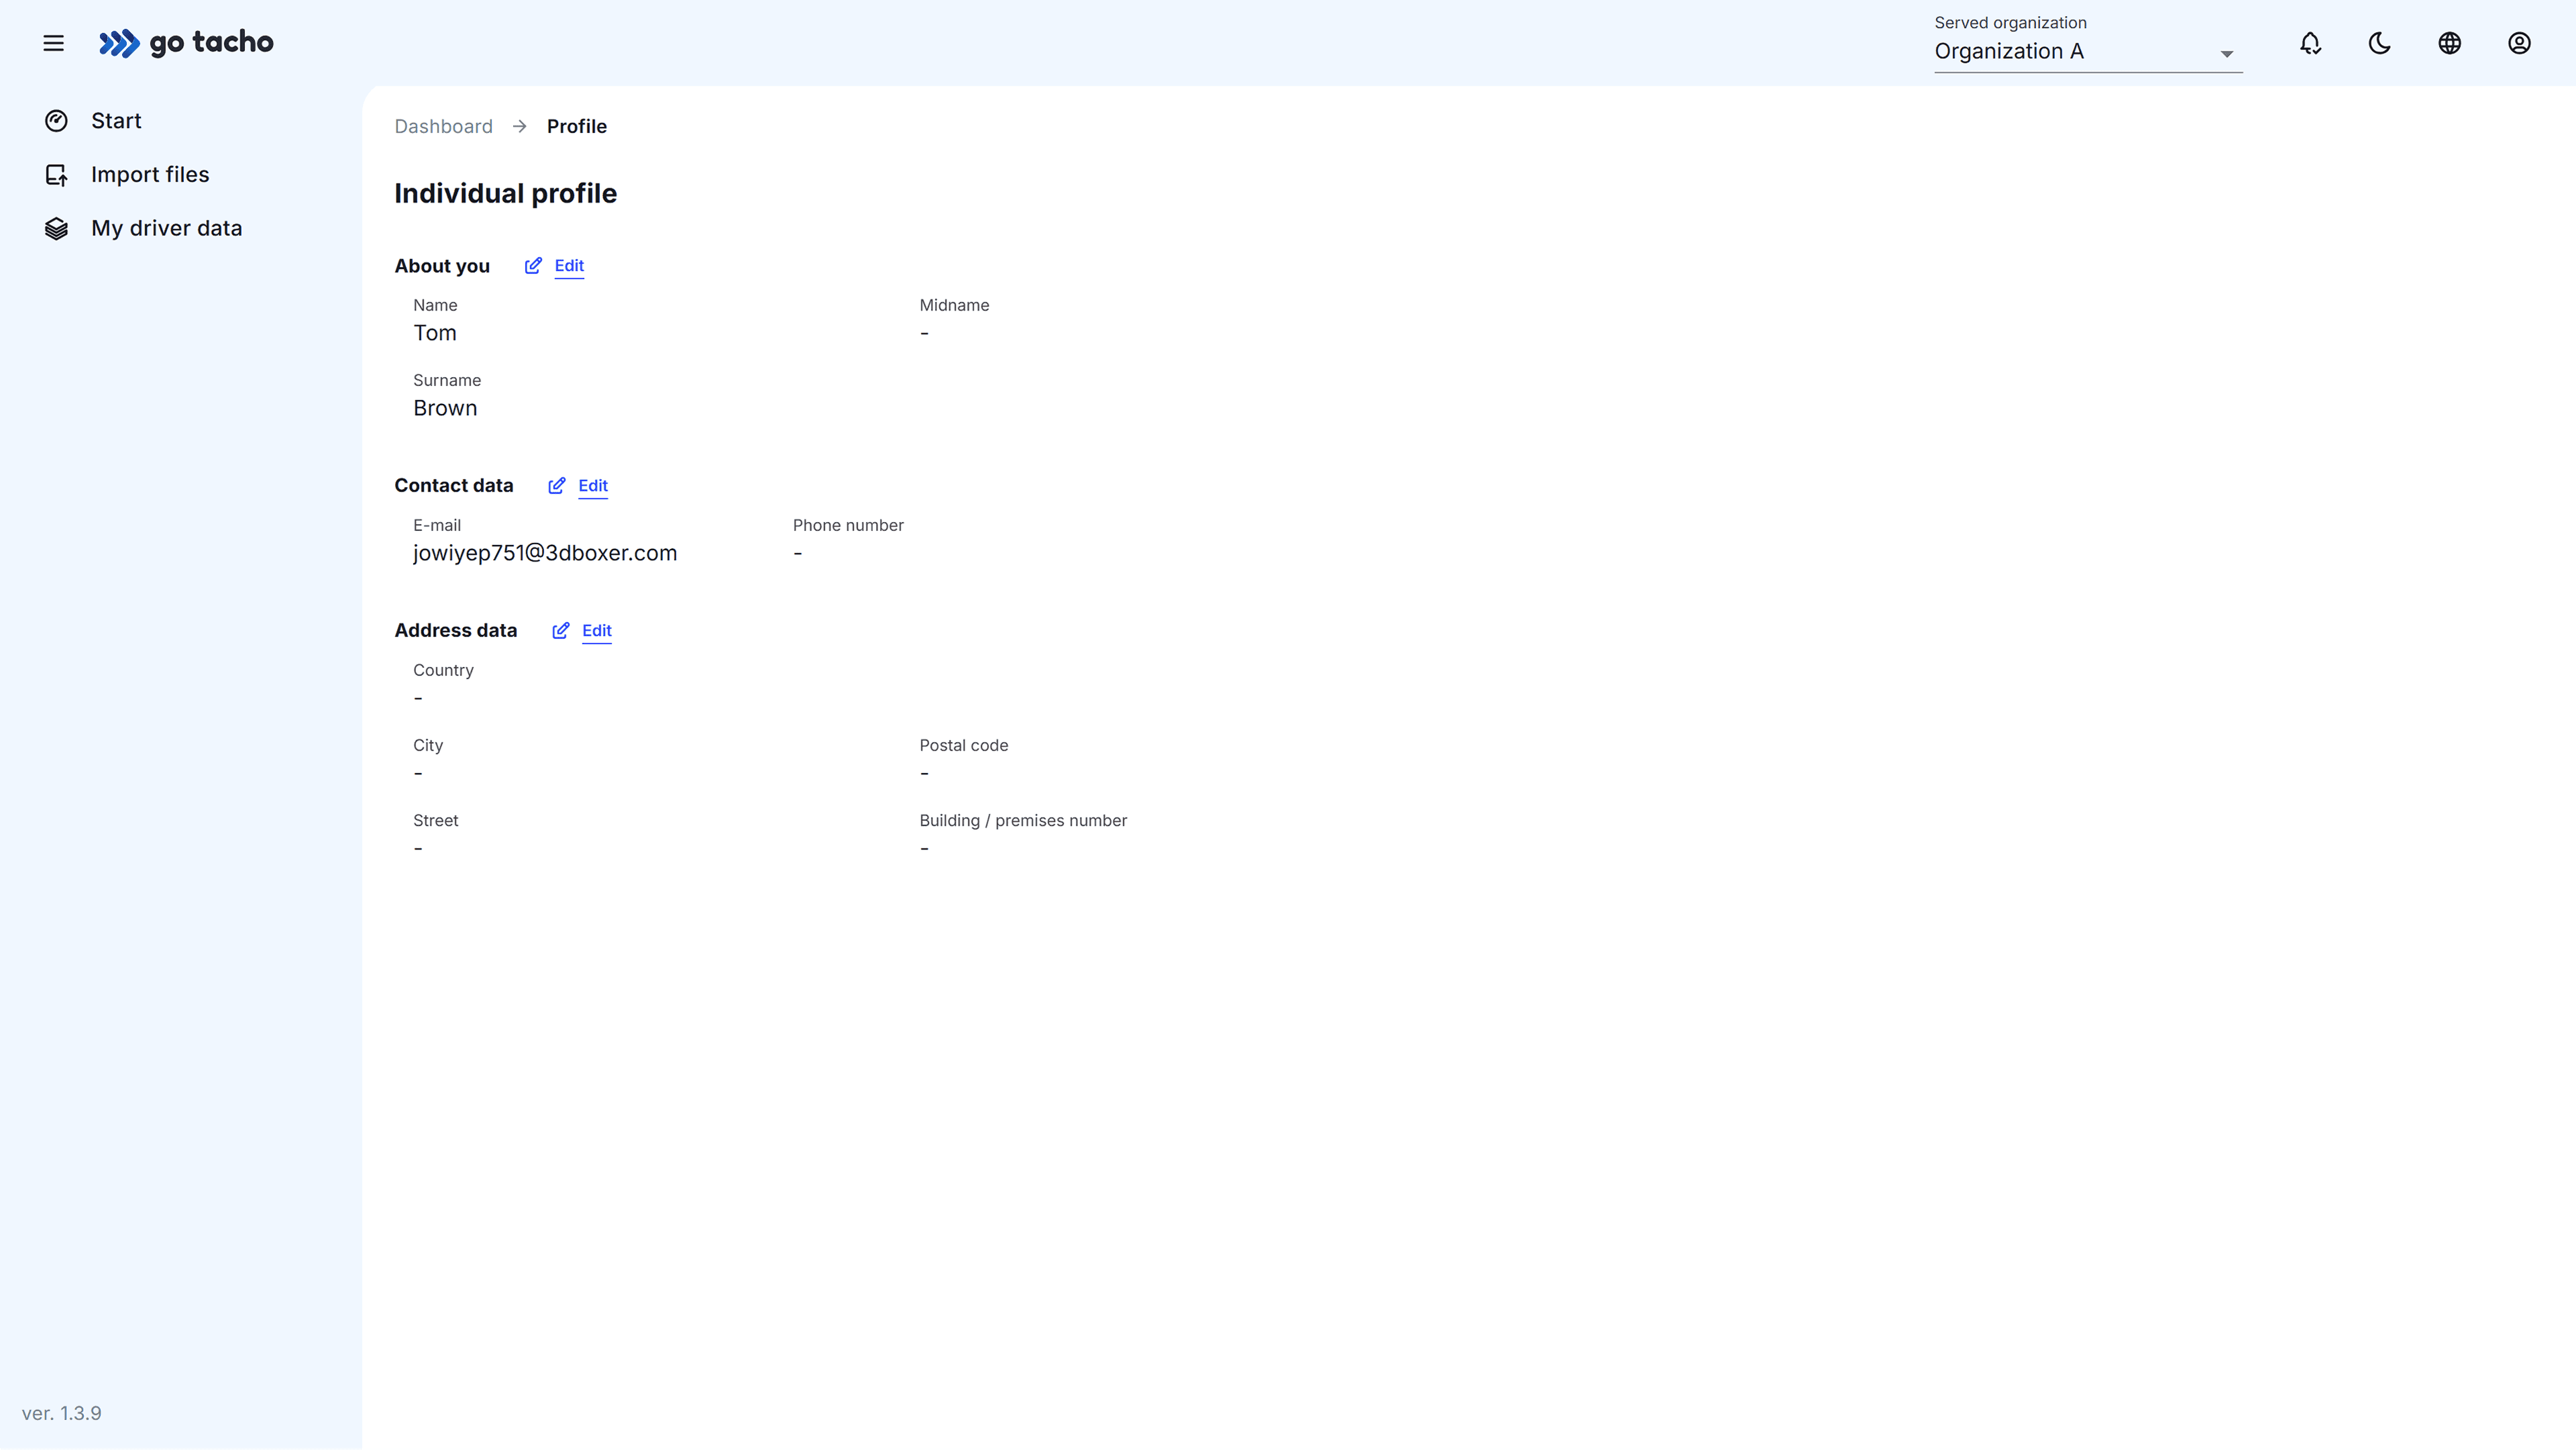Toggle dark mode with the moon icon

(2380, 43)
